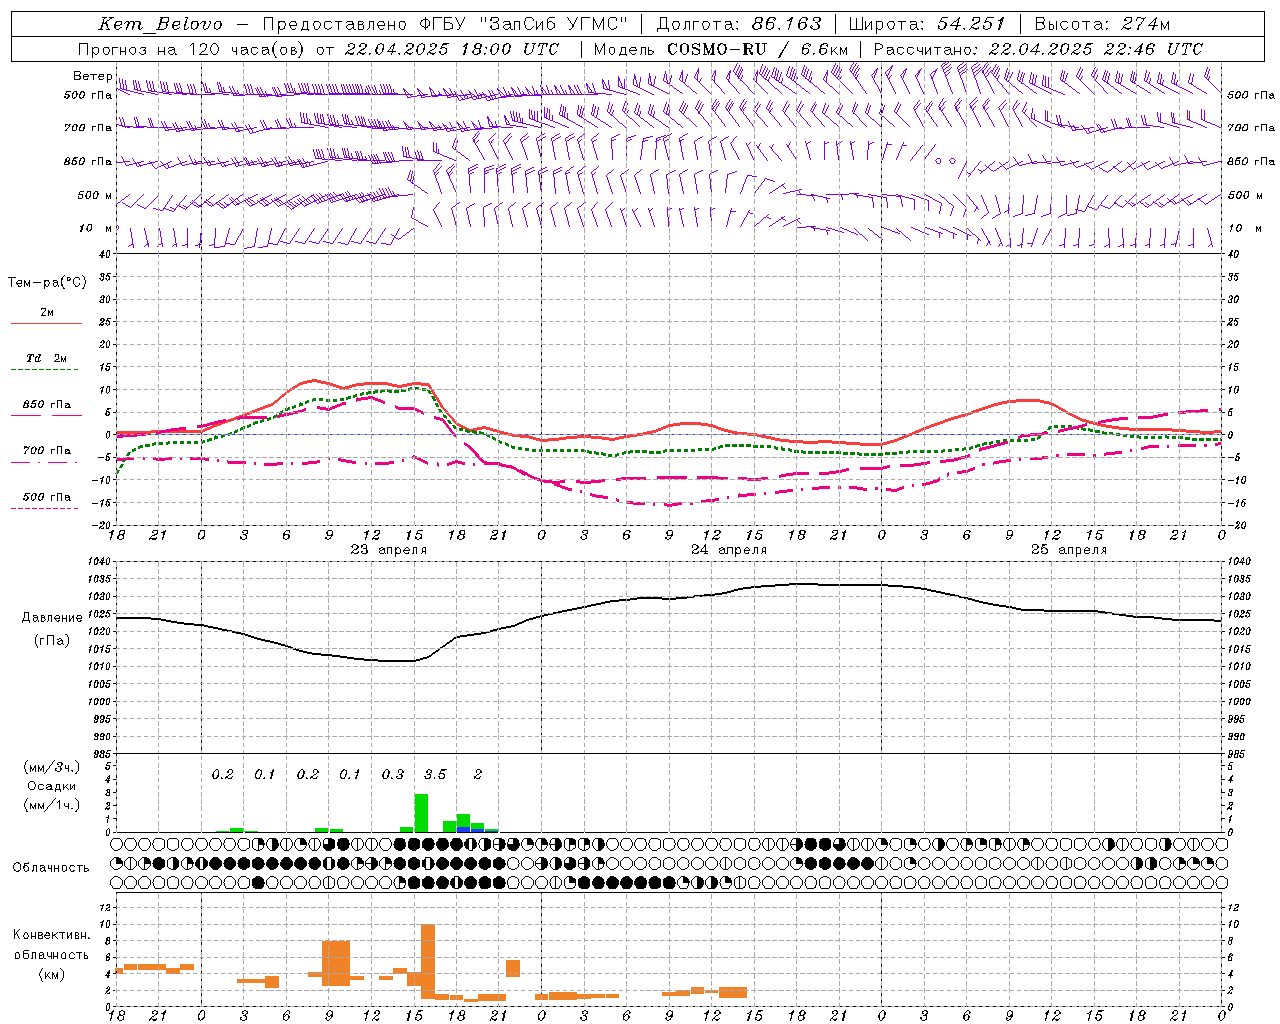The image size is (1280, 1024).
Task: Click the Осадки precipitation label
Action: tap(51, 786)
